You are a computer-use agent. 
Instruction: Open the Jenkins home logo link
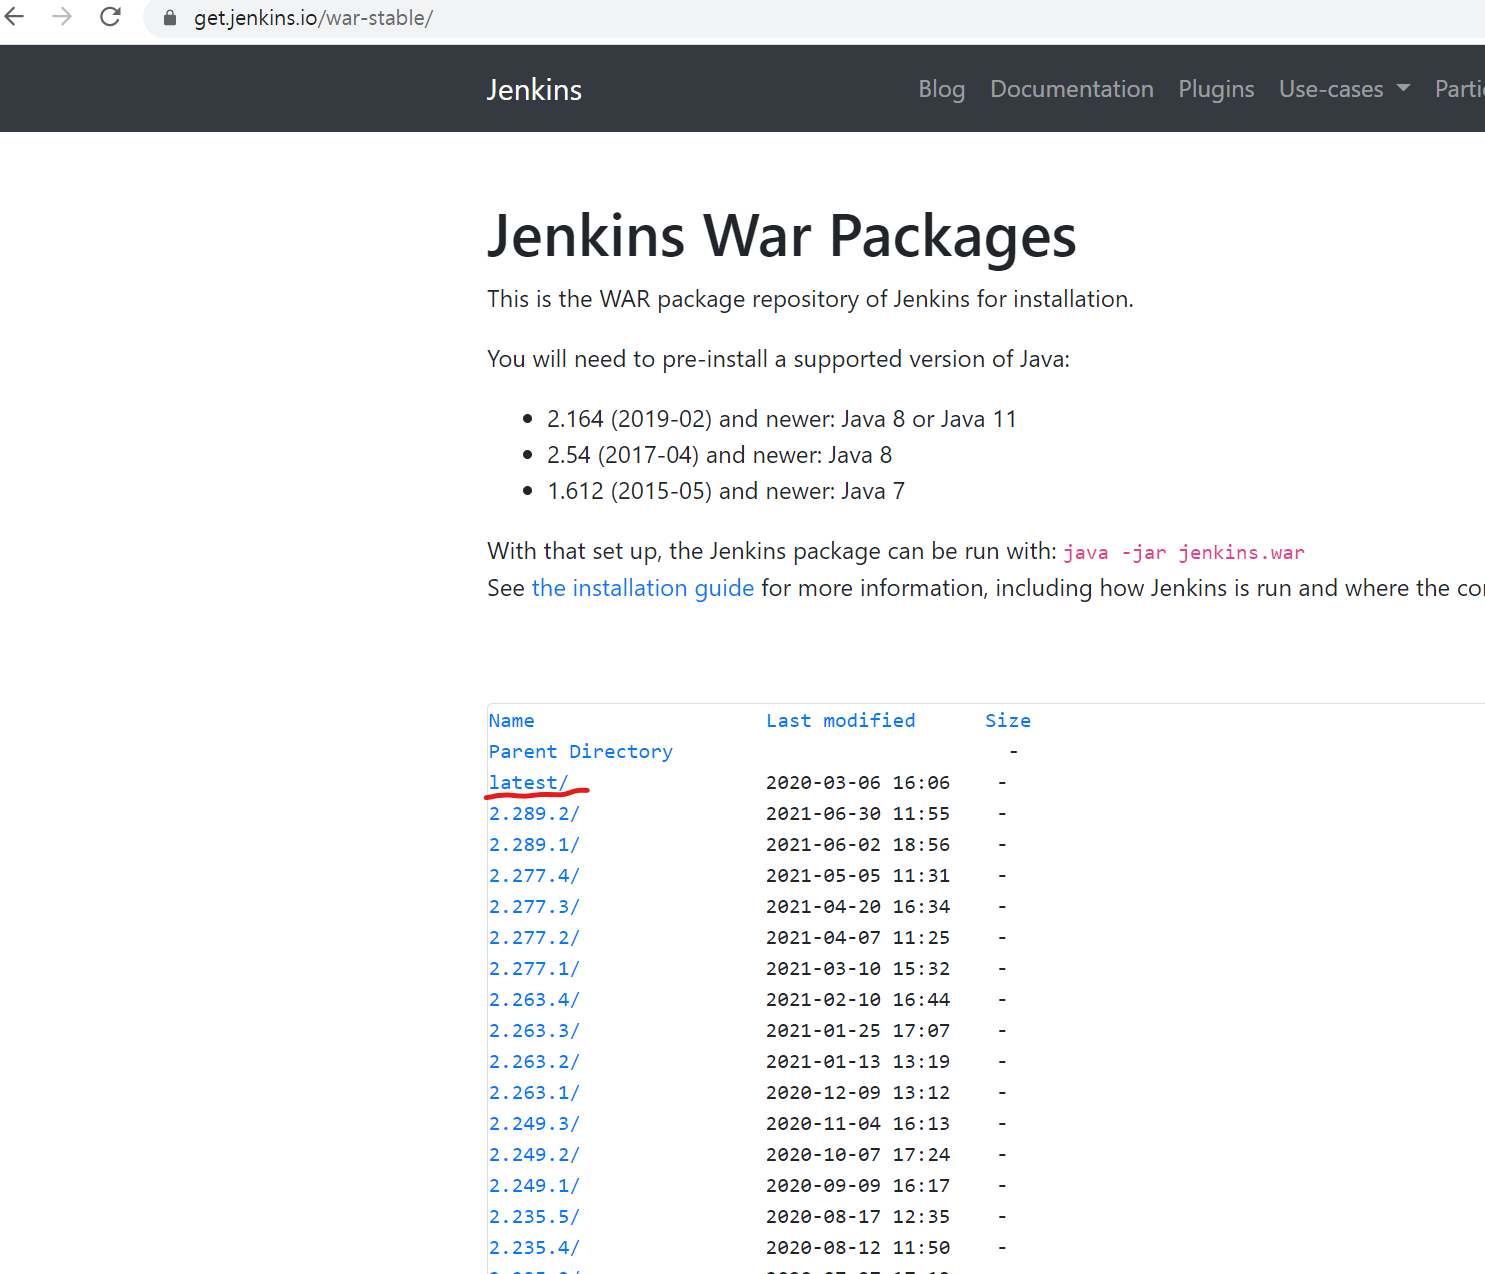(x=534, y=90)
